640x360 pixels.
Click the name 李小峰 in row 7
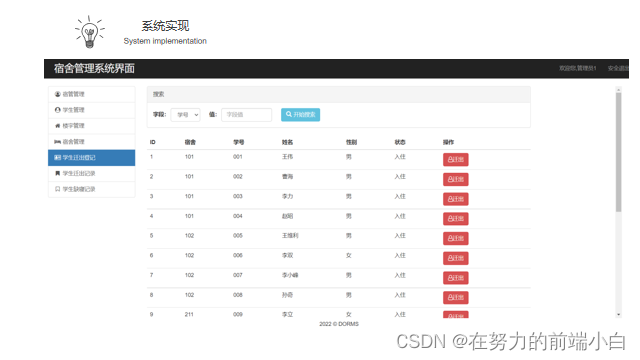290,275
